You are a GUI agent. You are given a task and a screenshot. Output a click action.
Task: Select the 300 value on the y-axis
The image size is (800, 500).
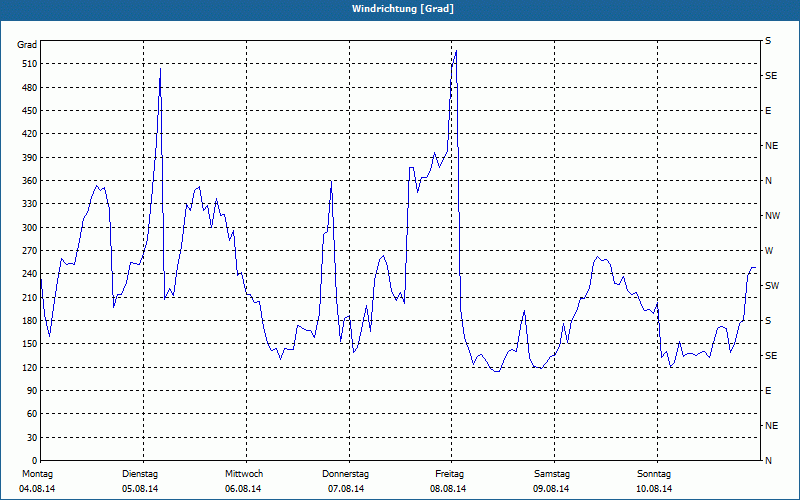tap(30, 228)
